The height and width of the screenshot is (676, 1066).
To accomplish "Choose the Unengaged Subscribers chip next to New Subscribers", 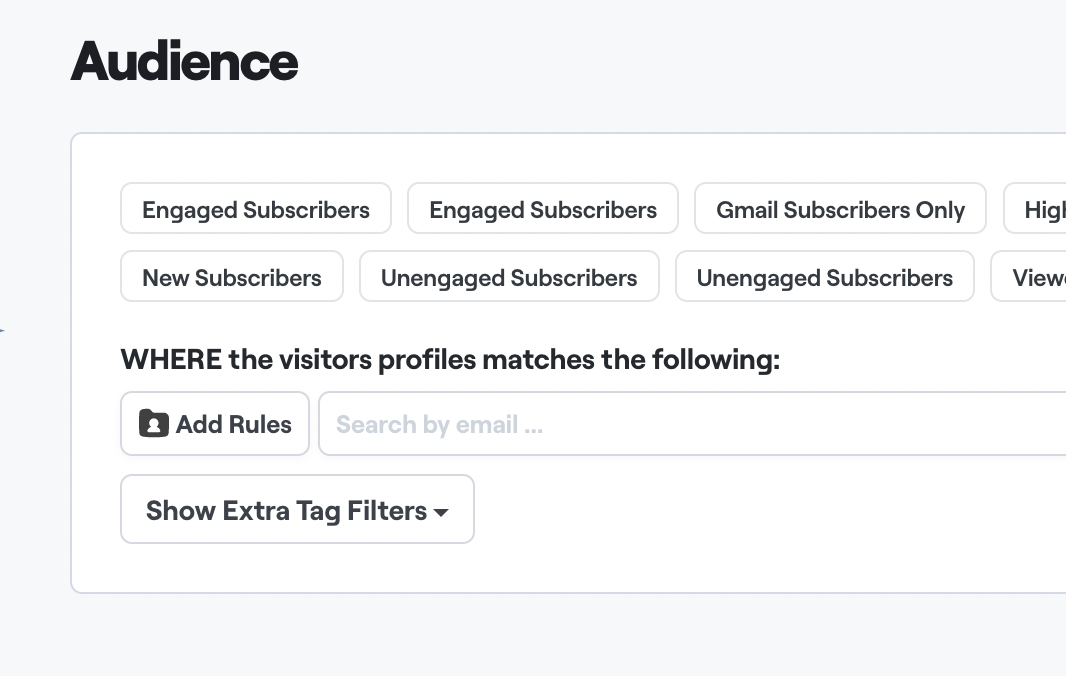I will [x=509, y=277].
